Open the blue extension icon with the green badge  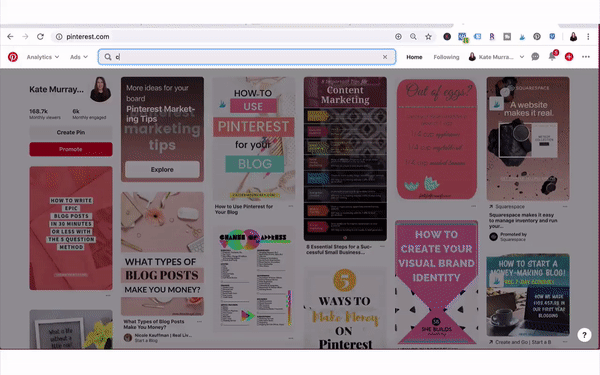tap(462, 37)
